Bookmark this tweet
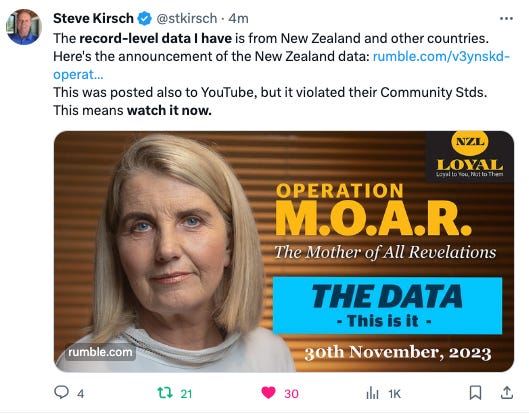This screenshot has width=529, height=414. (x=475, y=393)
